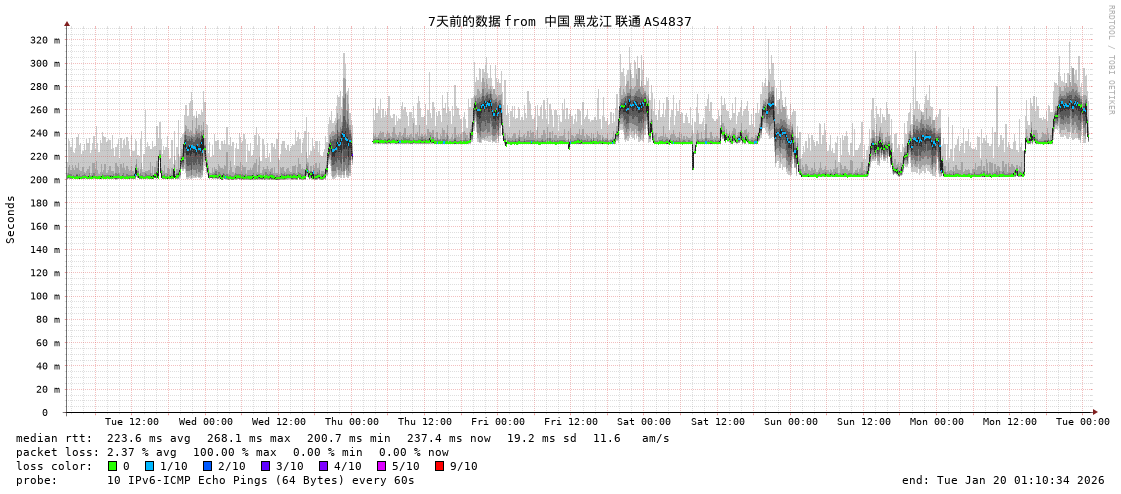Screen dimensions: 1121x494
Task: Click the graph title mentioning AS4837
Action: click(559, 21)
